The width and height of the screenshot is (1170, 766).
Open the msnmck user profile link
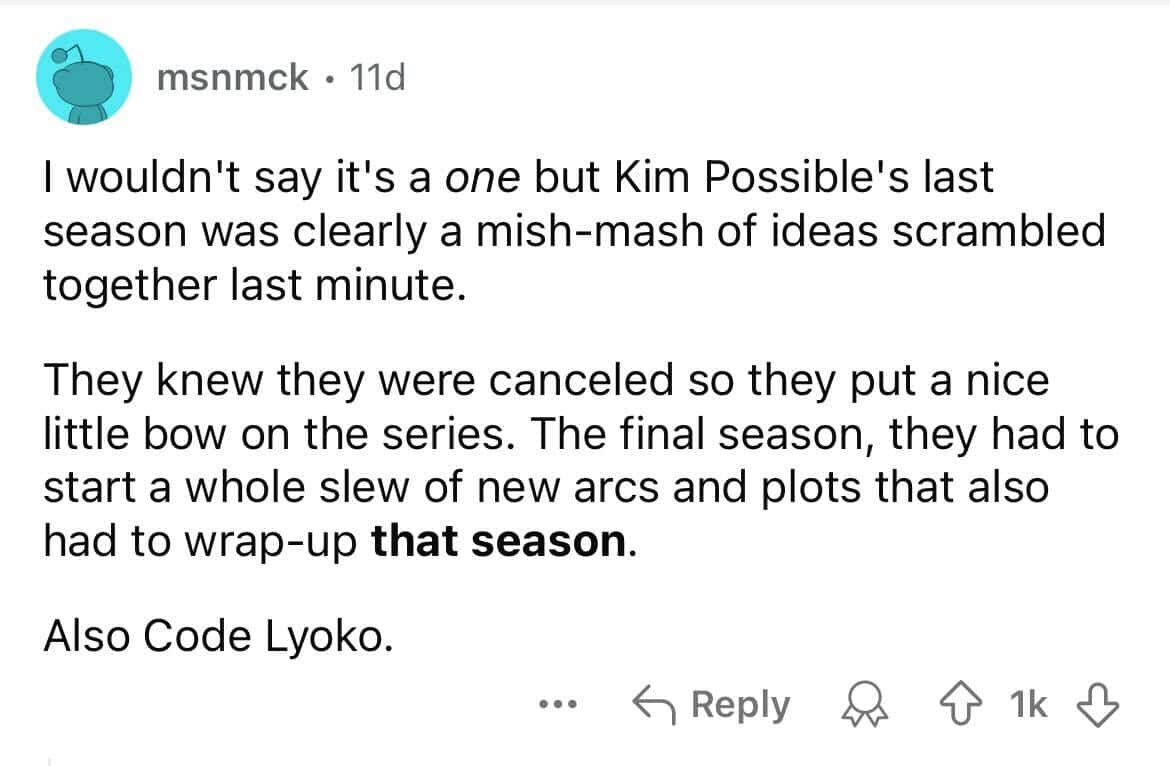click(233, 78)
